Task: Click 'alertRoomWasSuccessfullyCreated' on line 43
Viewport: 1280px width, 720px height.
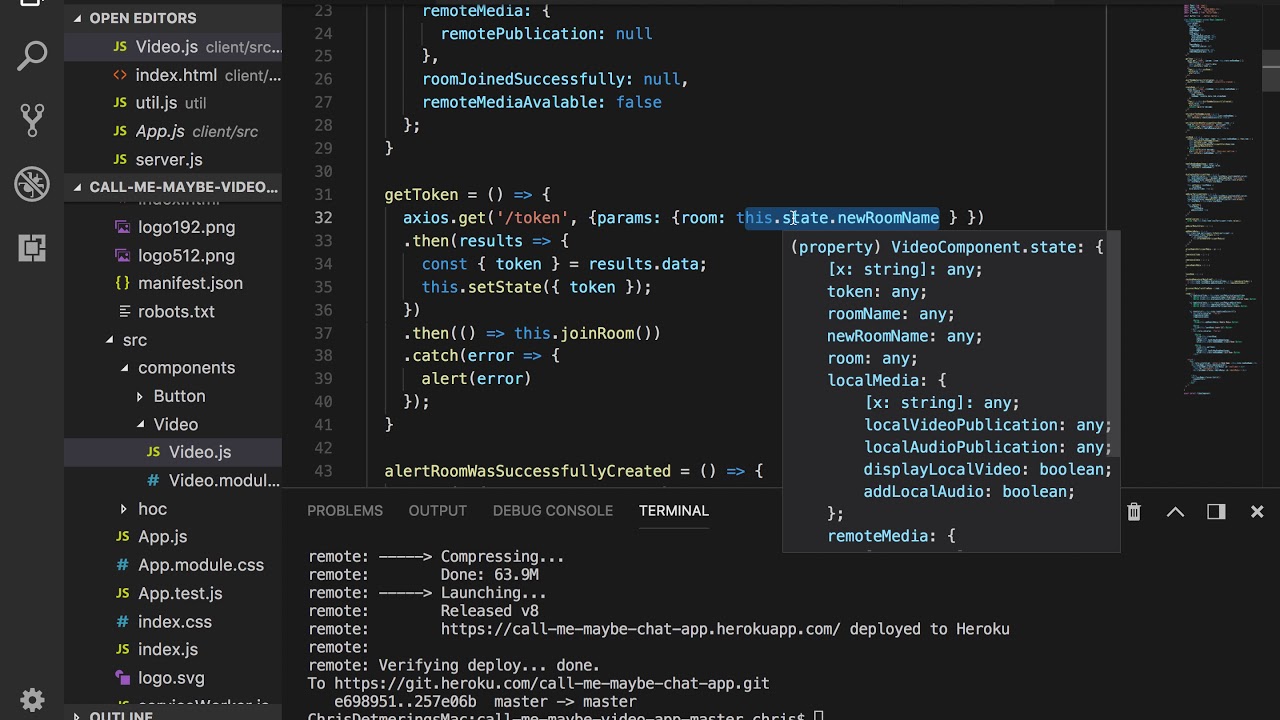Action: tap(528, 471)
